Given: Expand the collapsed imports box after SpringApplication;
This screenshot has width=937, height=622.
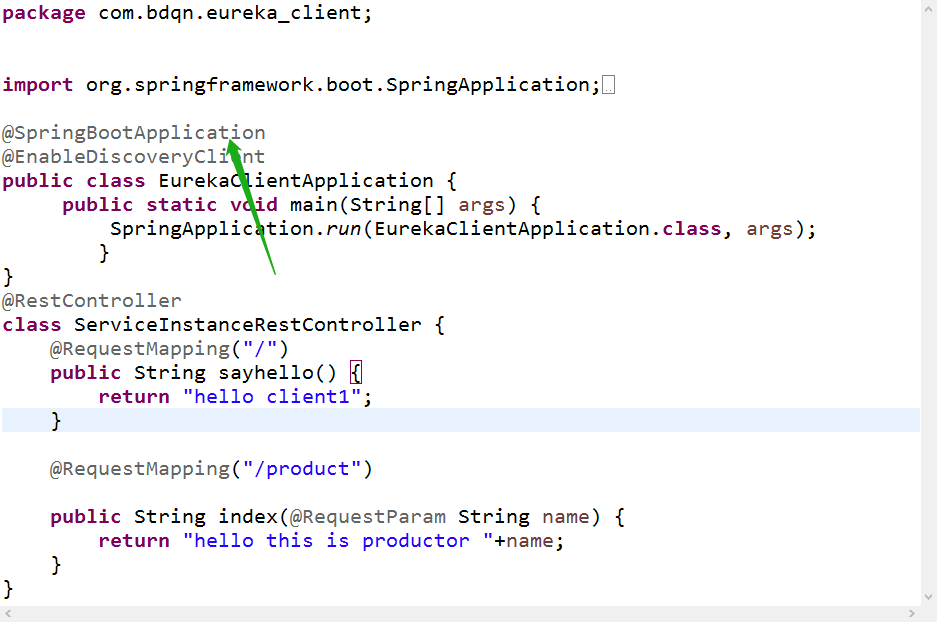Looking at the screenshot, I should pos(608,85).
